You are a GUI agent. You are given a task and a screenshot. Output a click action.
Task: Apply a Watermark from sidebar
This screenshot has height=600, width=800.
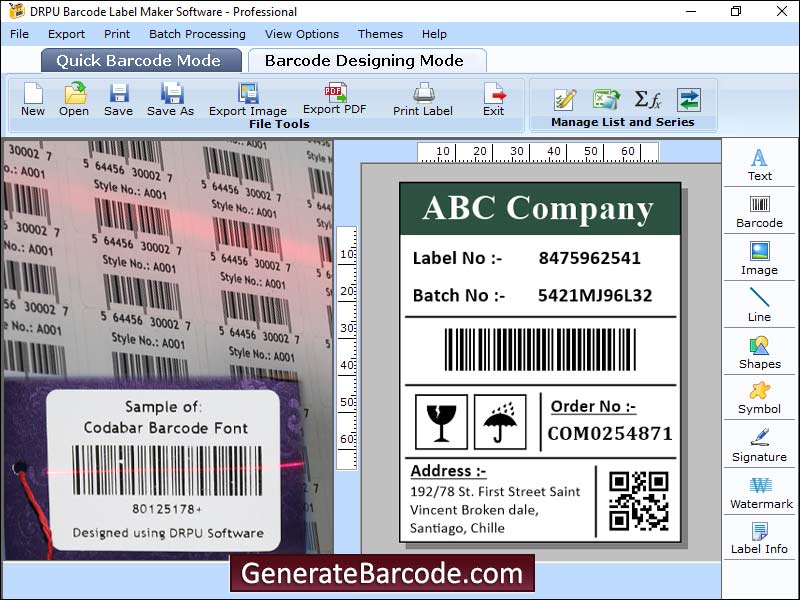[x=759, y=492]
